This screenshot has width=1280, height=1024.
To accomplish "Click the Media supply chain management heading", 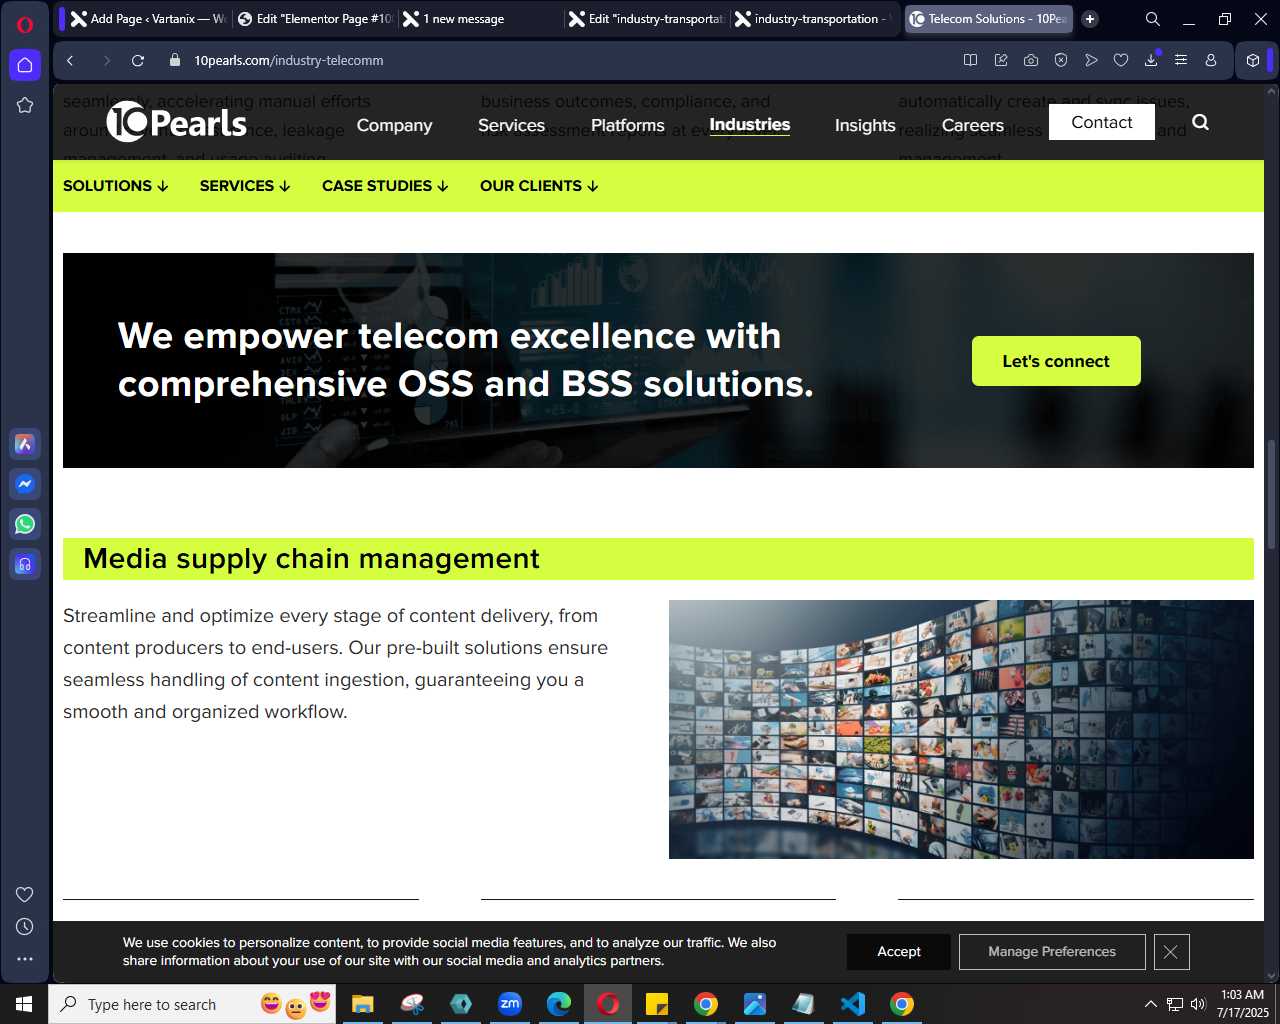I will click(311, 559).
